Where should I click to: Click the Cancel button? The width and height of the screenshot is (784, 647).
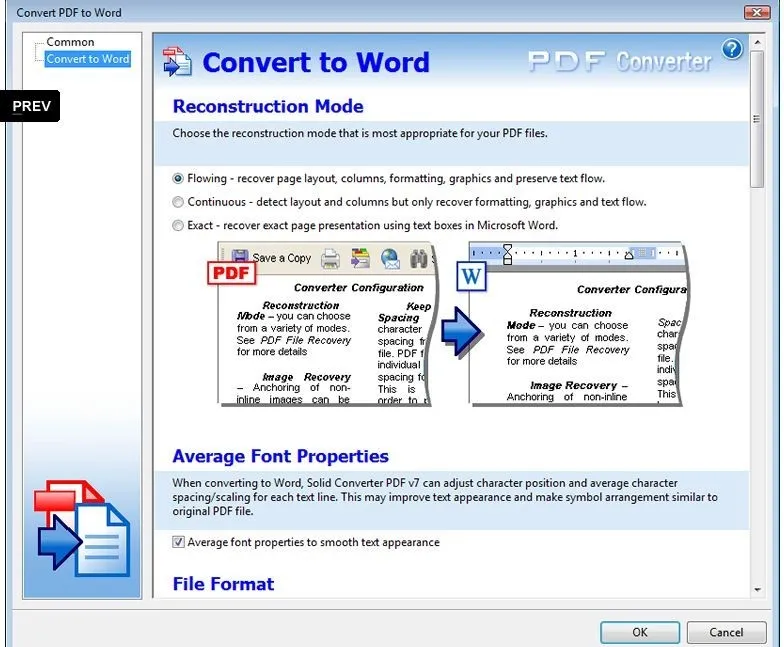tap(726, 632)
